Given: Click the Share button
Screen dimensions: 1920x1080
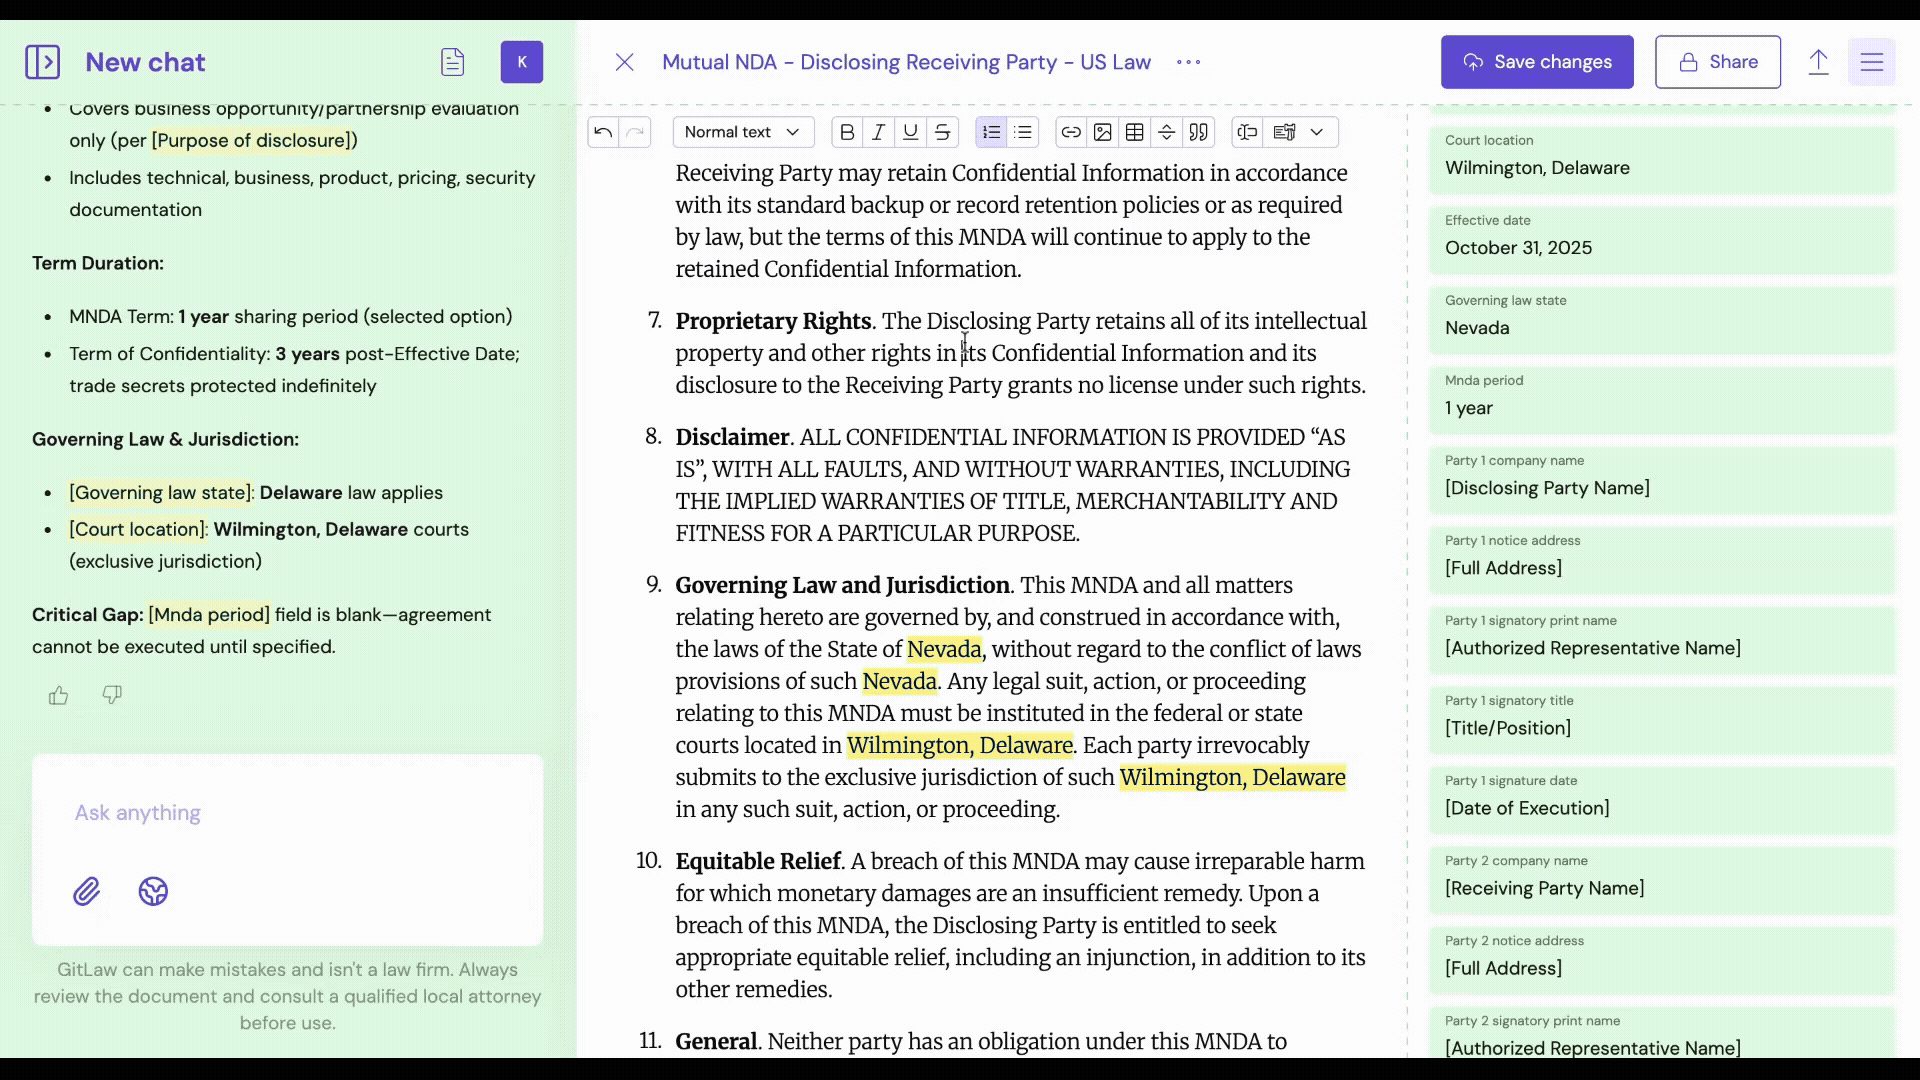Looking at the screenshot, I should click(x=1717, y=62).
